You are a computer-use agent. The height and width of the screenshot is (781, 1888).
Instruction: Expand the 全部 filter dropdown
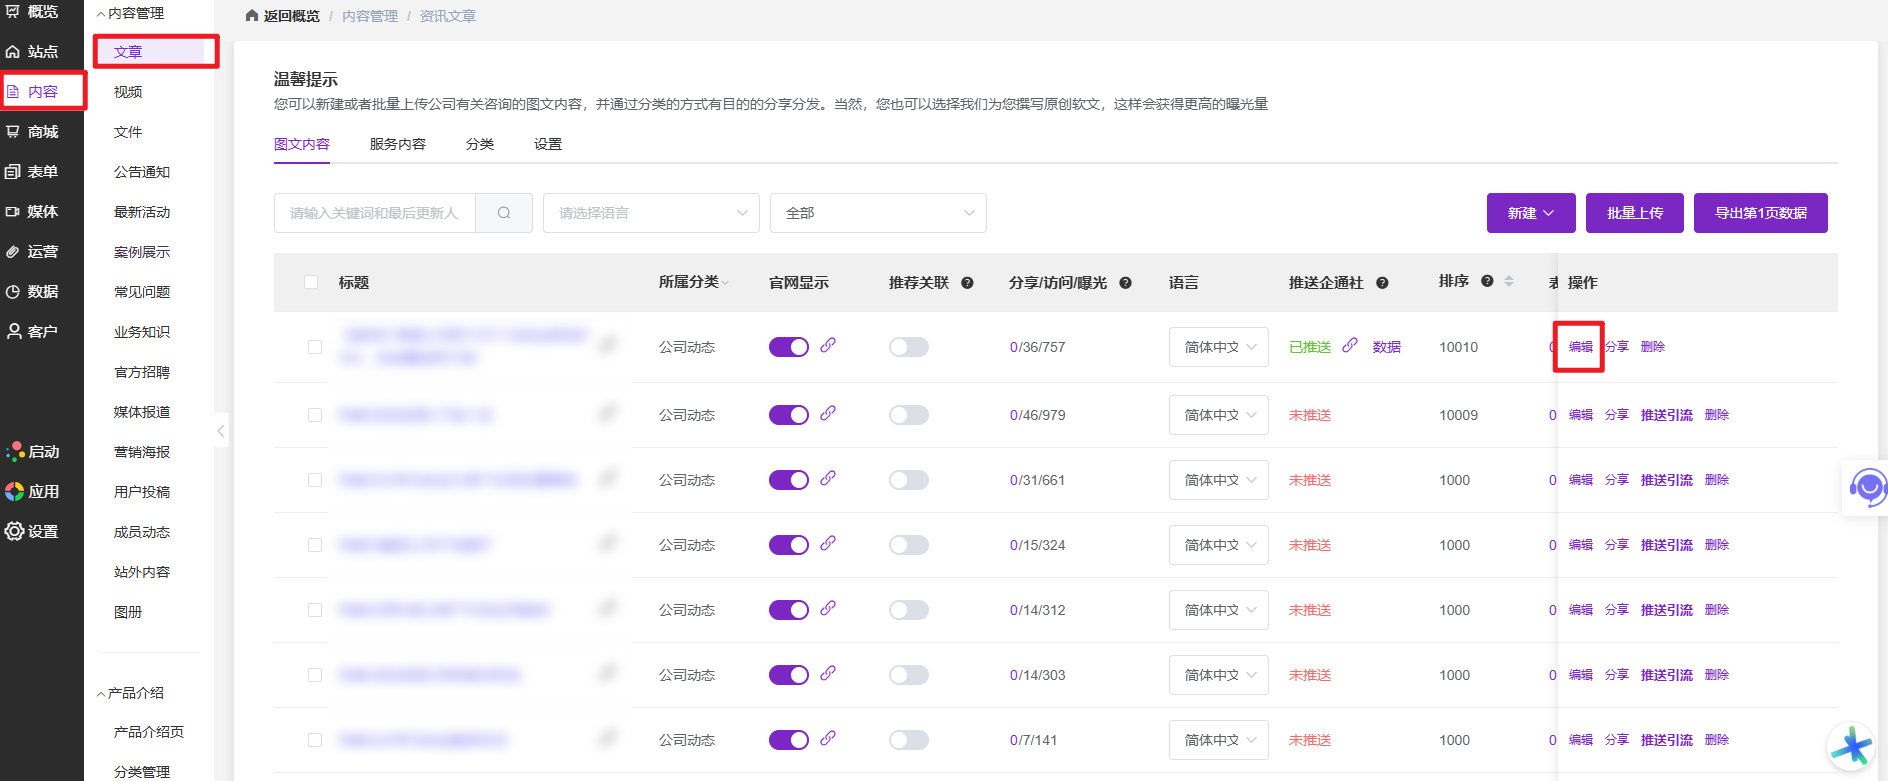pyautogui.click(x=878, y=213)
